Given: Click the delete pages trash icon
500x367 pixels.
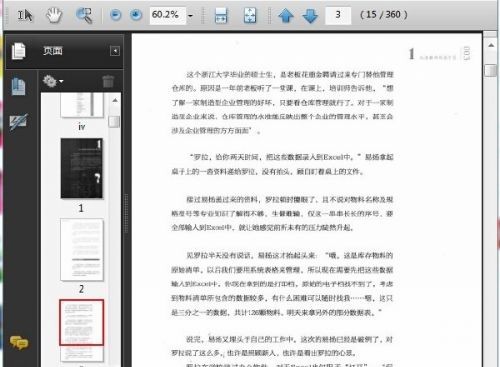Looking at the screenshot, I should pos(108,81).
